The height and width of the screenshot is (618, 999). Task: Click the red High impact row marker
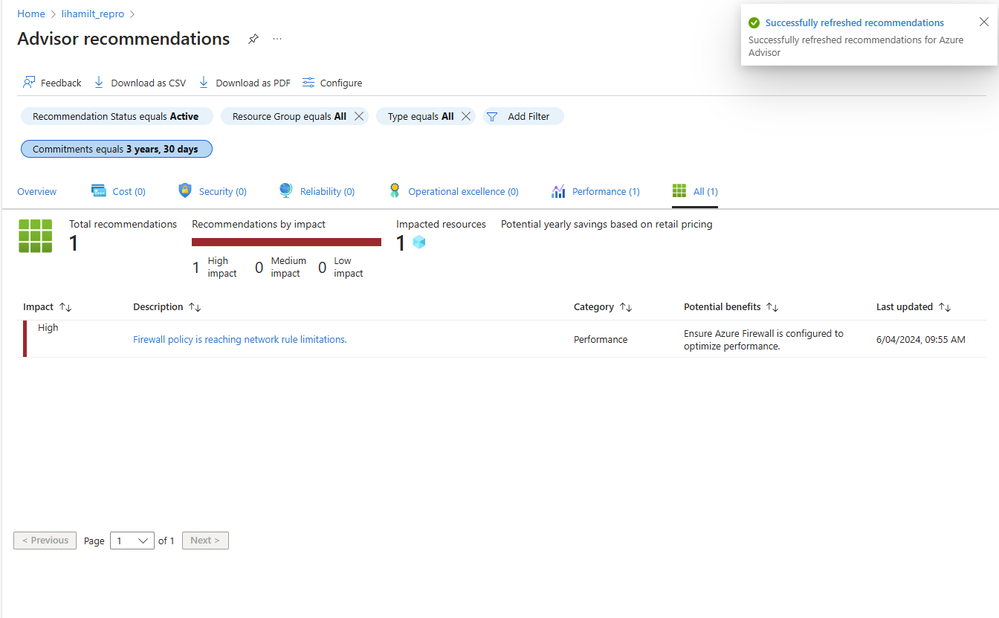click(x=25, y=339)
